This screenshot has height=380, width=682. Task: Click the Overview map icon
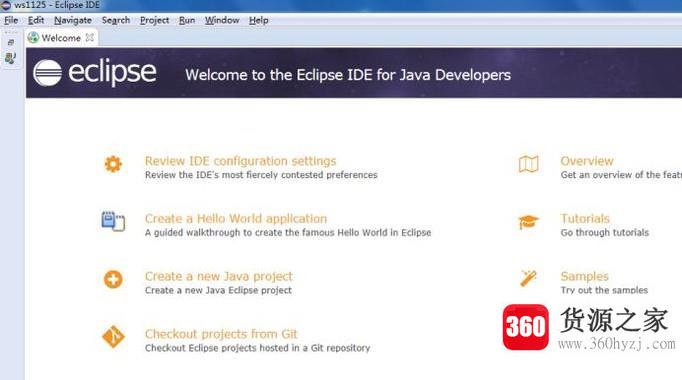(528, 164)
